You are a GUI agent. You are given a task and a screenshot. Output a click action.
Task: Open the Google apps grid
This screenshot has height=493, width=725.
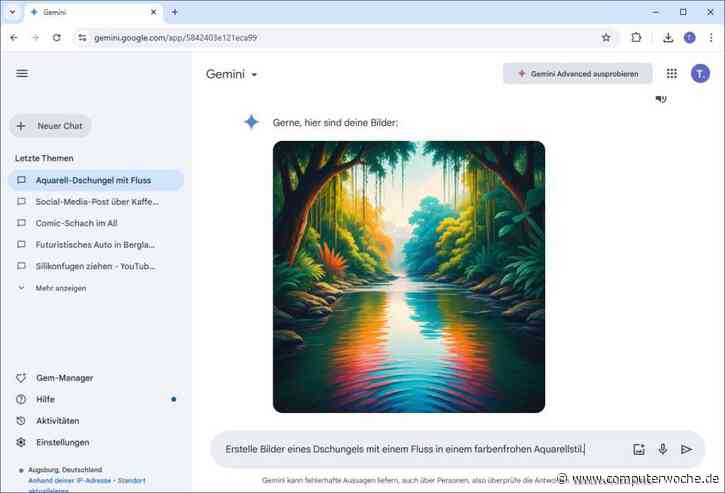672,74
